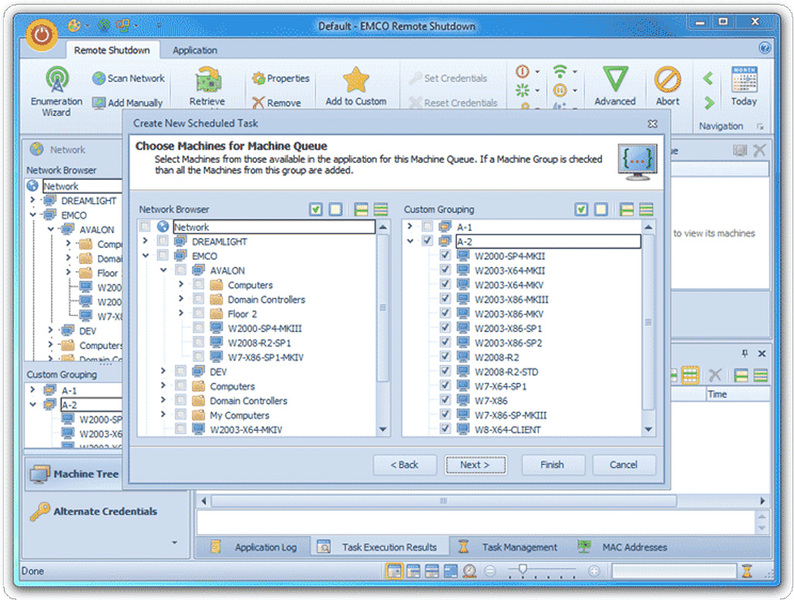The width and height of the screenshot is (794, 600).
Task: Click the Advanced green triangle icon
Action: pyautogui.click(x=615, y=79)
